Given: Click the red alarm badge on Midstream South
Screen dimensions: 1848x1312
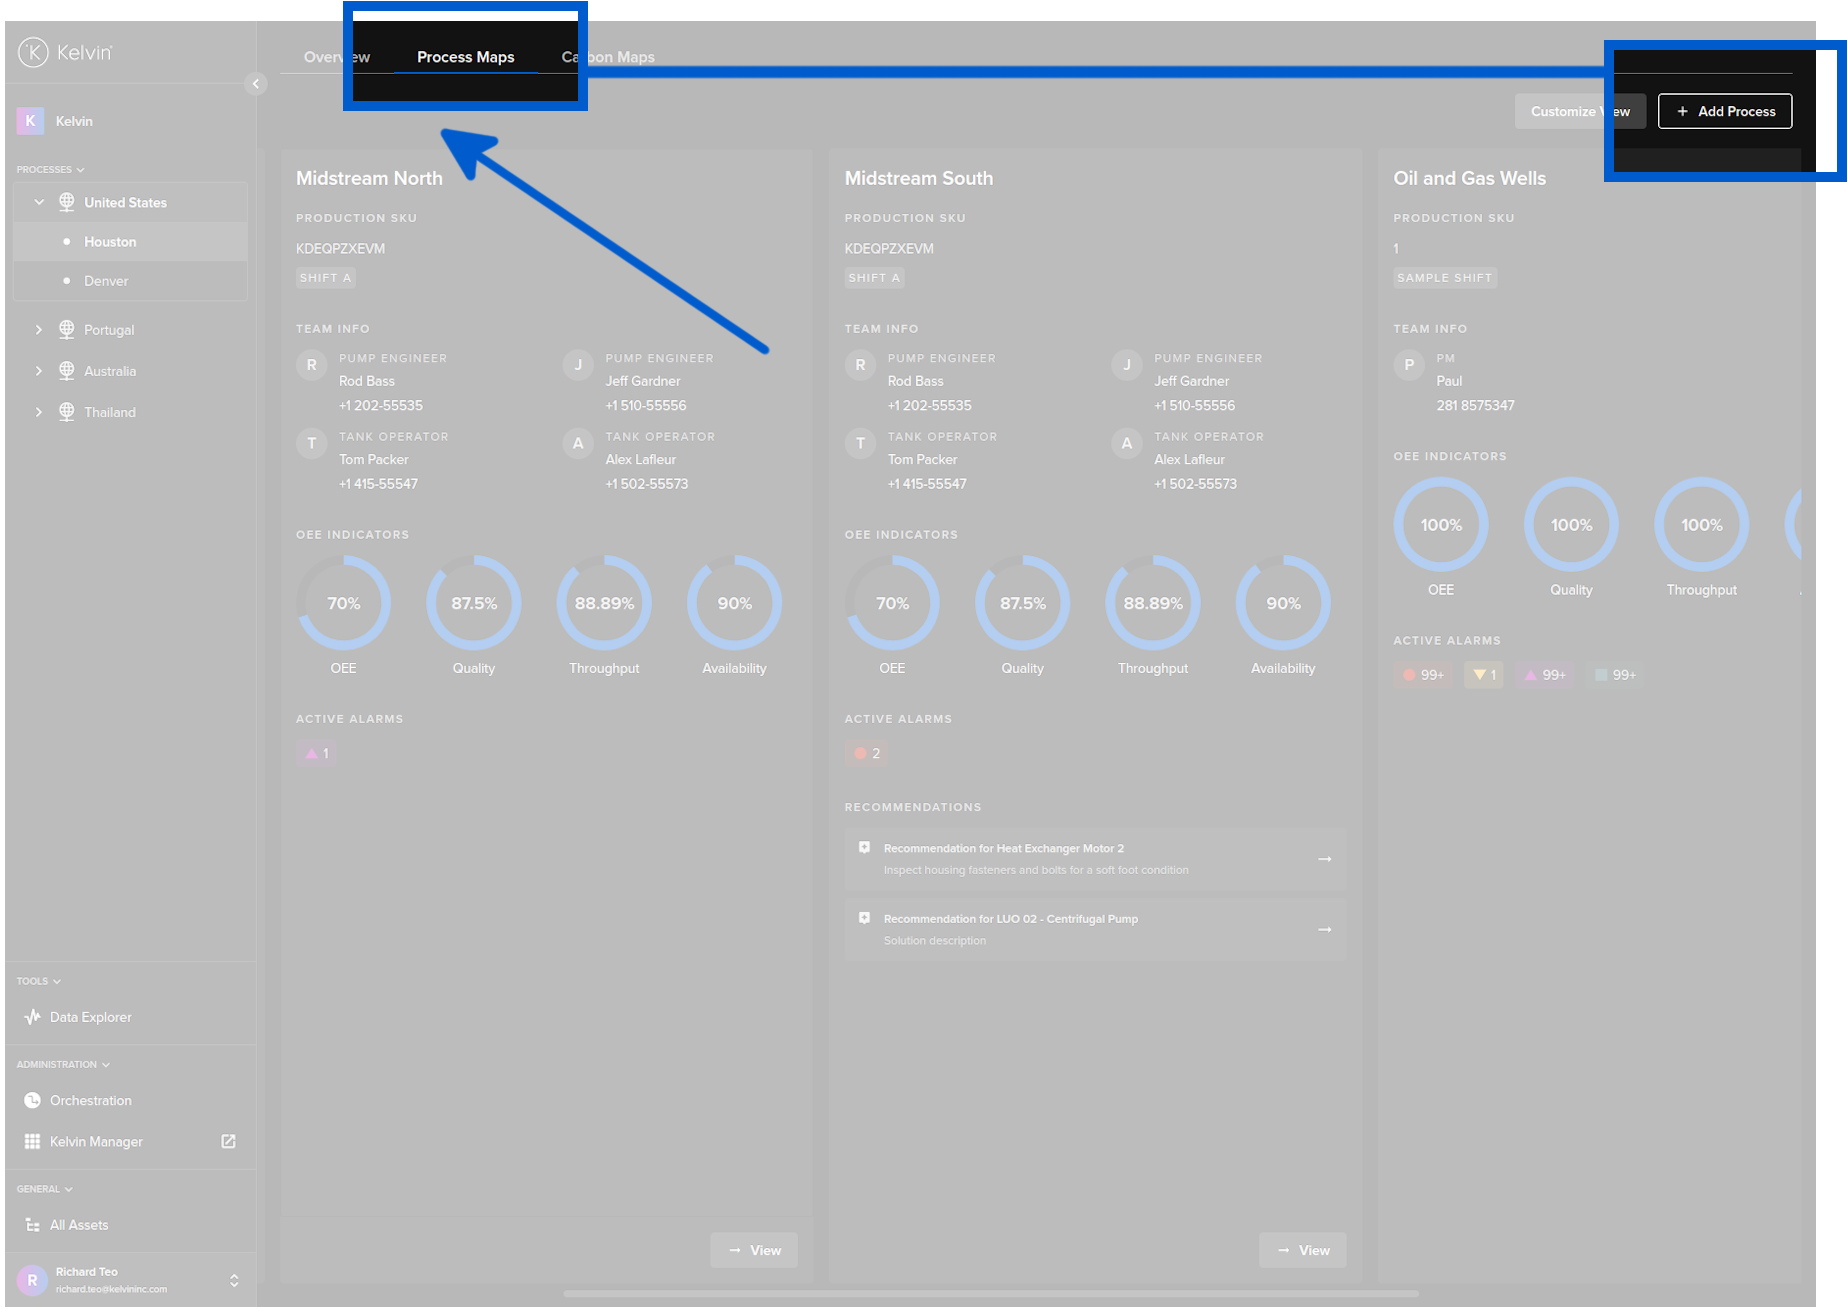Looking at the screenshot, I should (866, 753).
